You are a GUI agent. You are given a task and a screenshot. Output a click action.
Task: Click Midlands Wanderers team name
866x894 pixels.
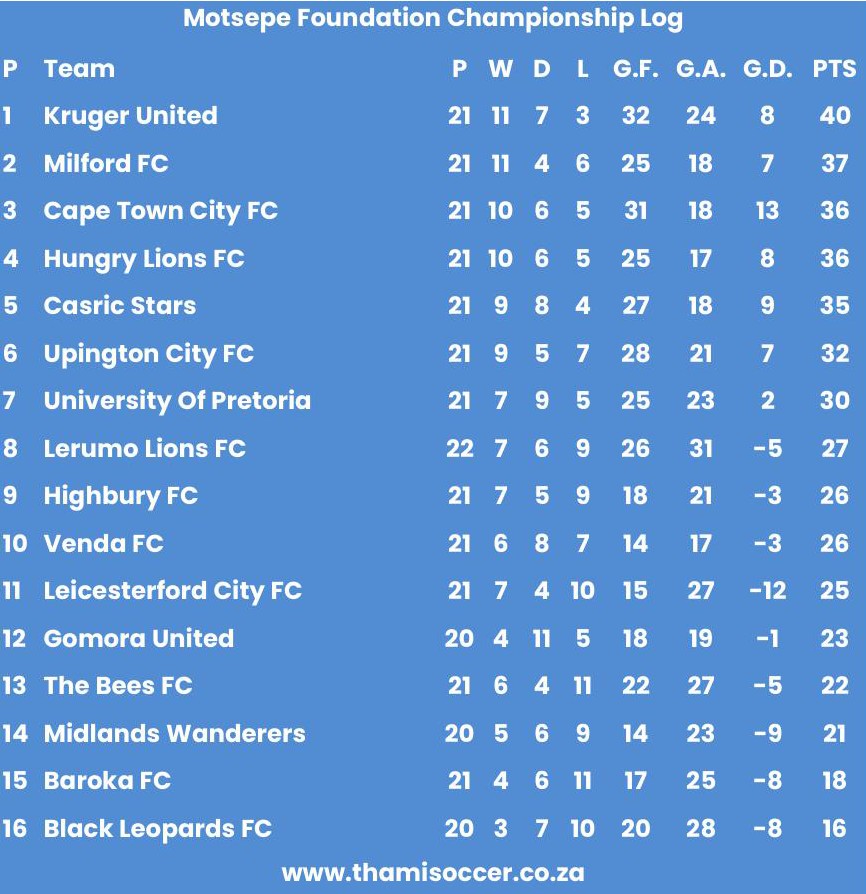(x=174, y=734)
